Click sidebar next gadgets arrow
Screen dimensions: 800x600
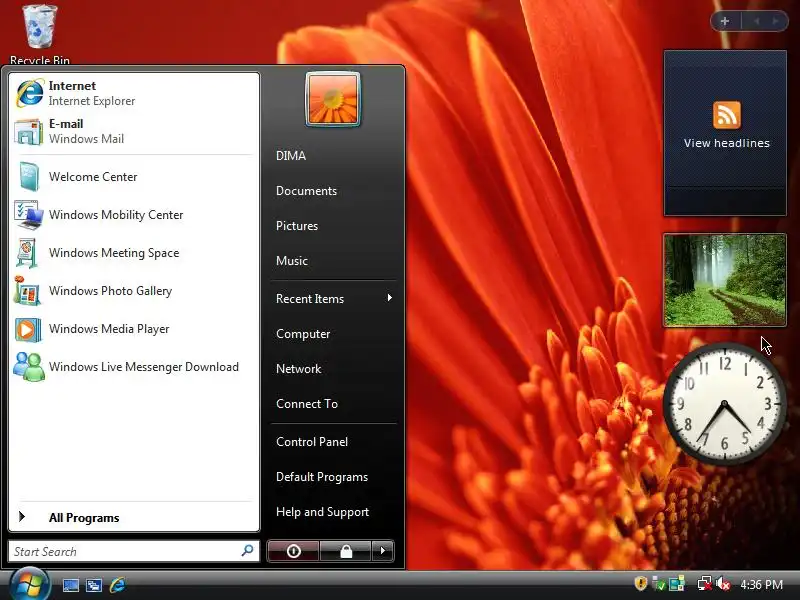[x=775, y=21]
